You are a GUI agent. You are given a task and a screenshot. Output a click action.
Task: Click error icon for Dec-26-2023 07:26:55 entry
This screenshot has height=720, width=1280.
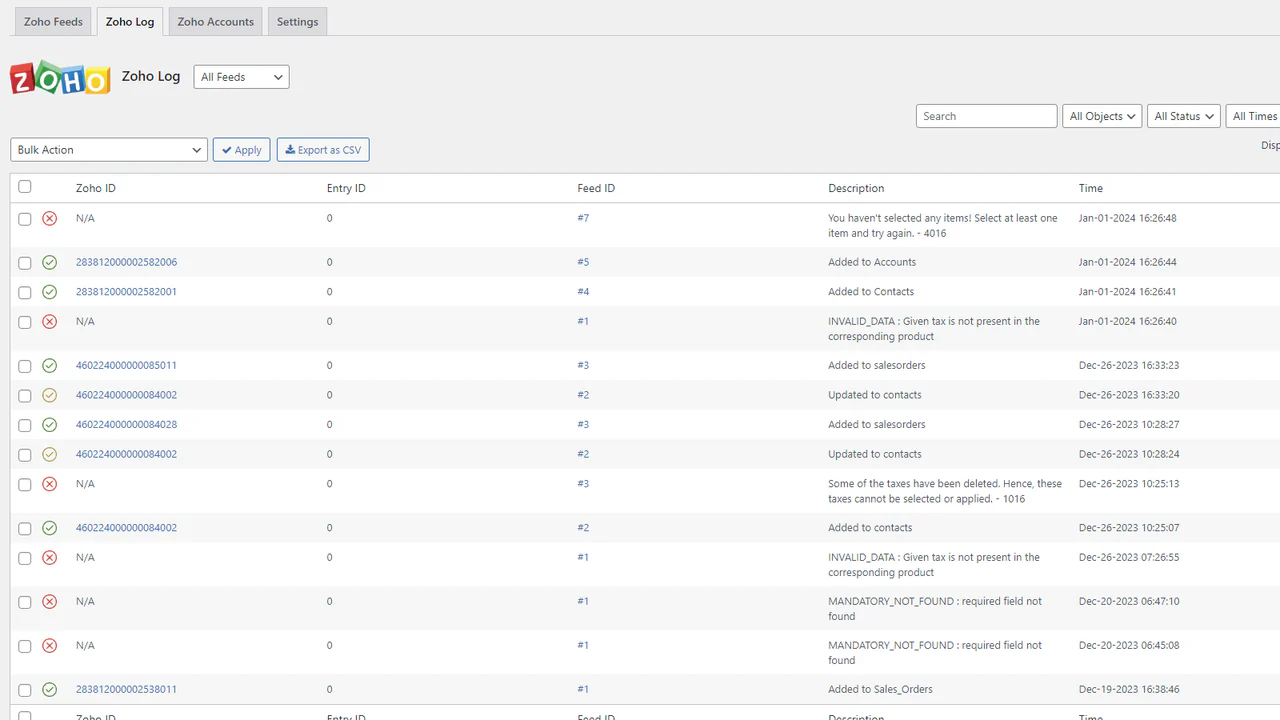click(x=50, y=557)
